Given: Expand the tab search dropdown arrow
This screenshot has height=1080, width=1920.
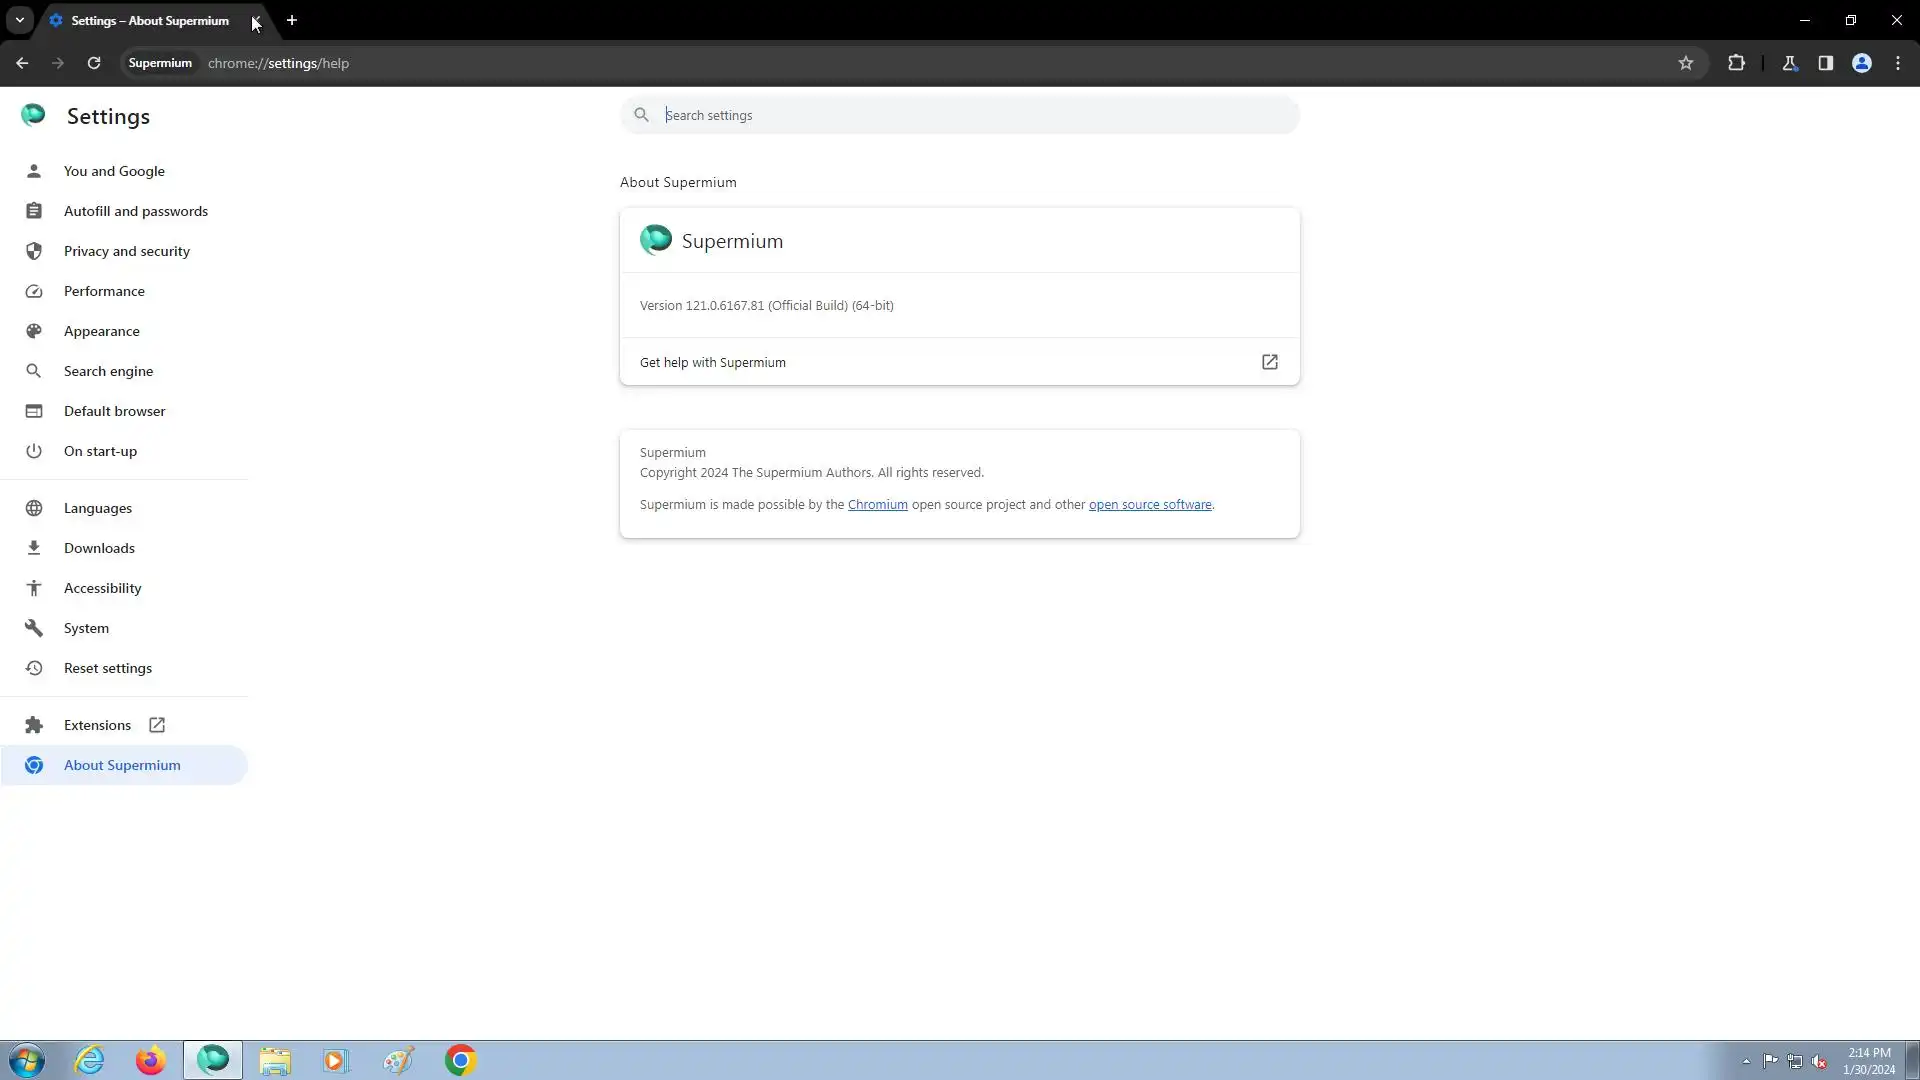Looking at the screenshot, I should [19, 20].
